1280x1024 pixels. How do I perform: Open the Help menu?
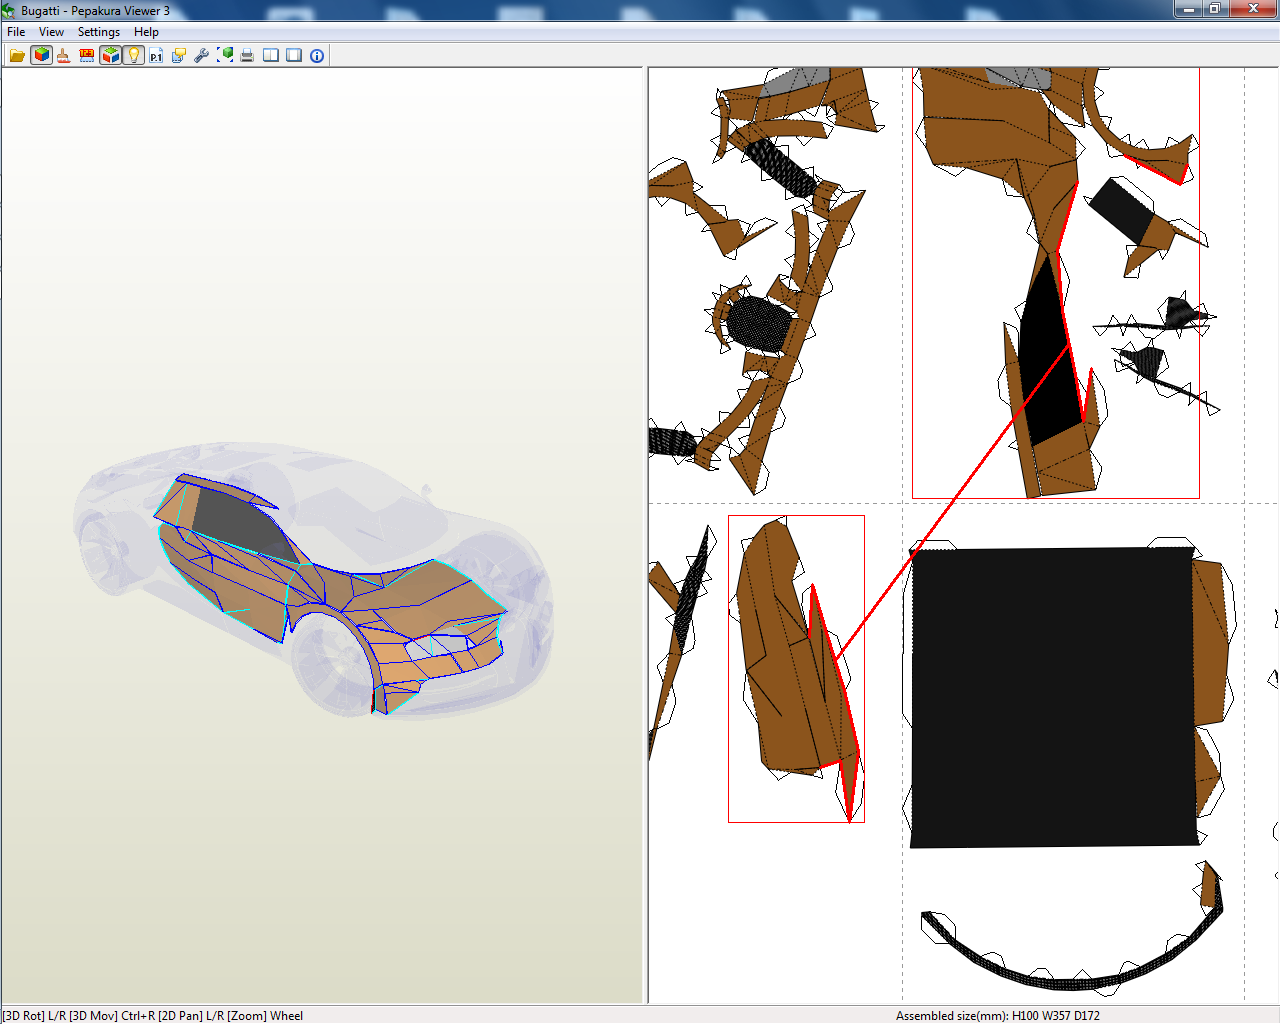[x=146, y=31]
